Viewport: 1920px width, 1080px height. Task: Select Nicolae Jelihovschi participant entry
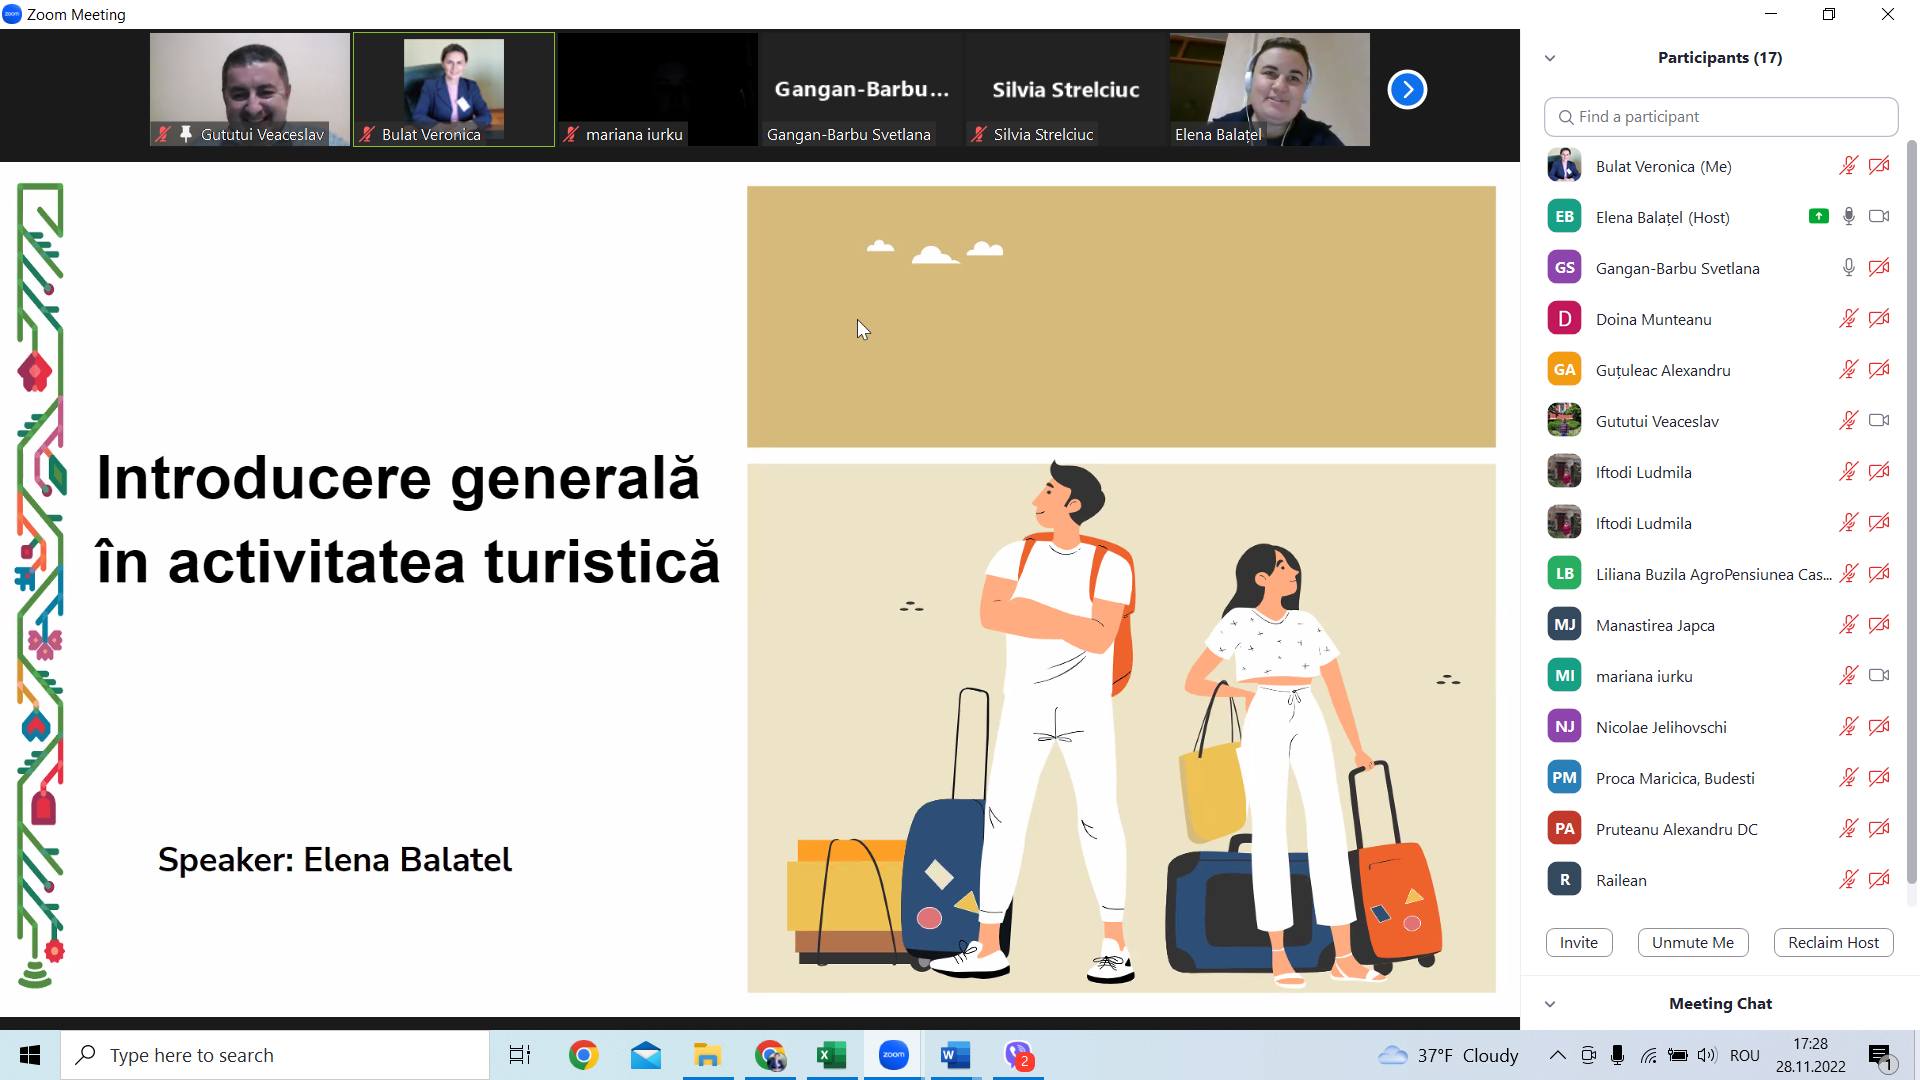[1661, 727]
